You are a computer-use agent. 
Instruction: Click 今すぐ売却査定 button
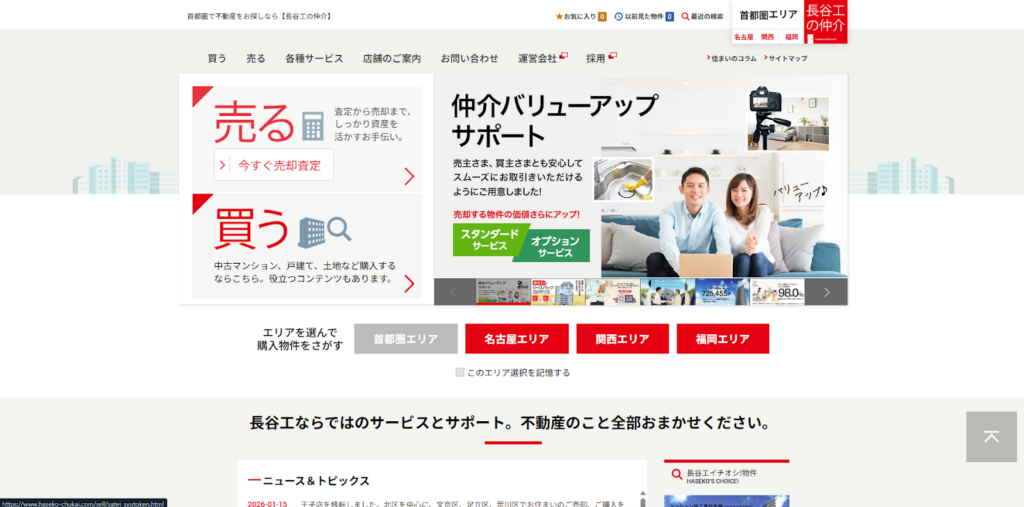coord(274,165)
